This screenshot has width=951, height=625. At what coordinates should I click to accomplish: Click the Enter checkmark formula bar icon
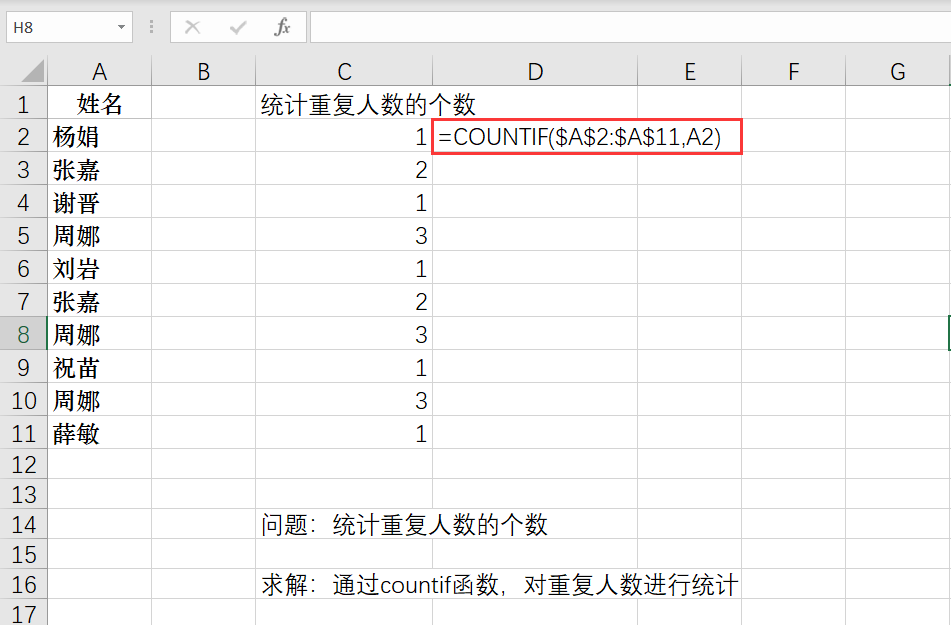click(x=238, y=27)
